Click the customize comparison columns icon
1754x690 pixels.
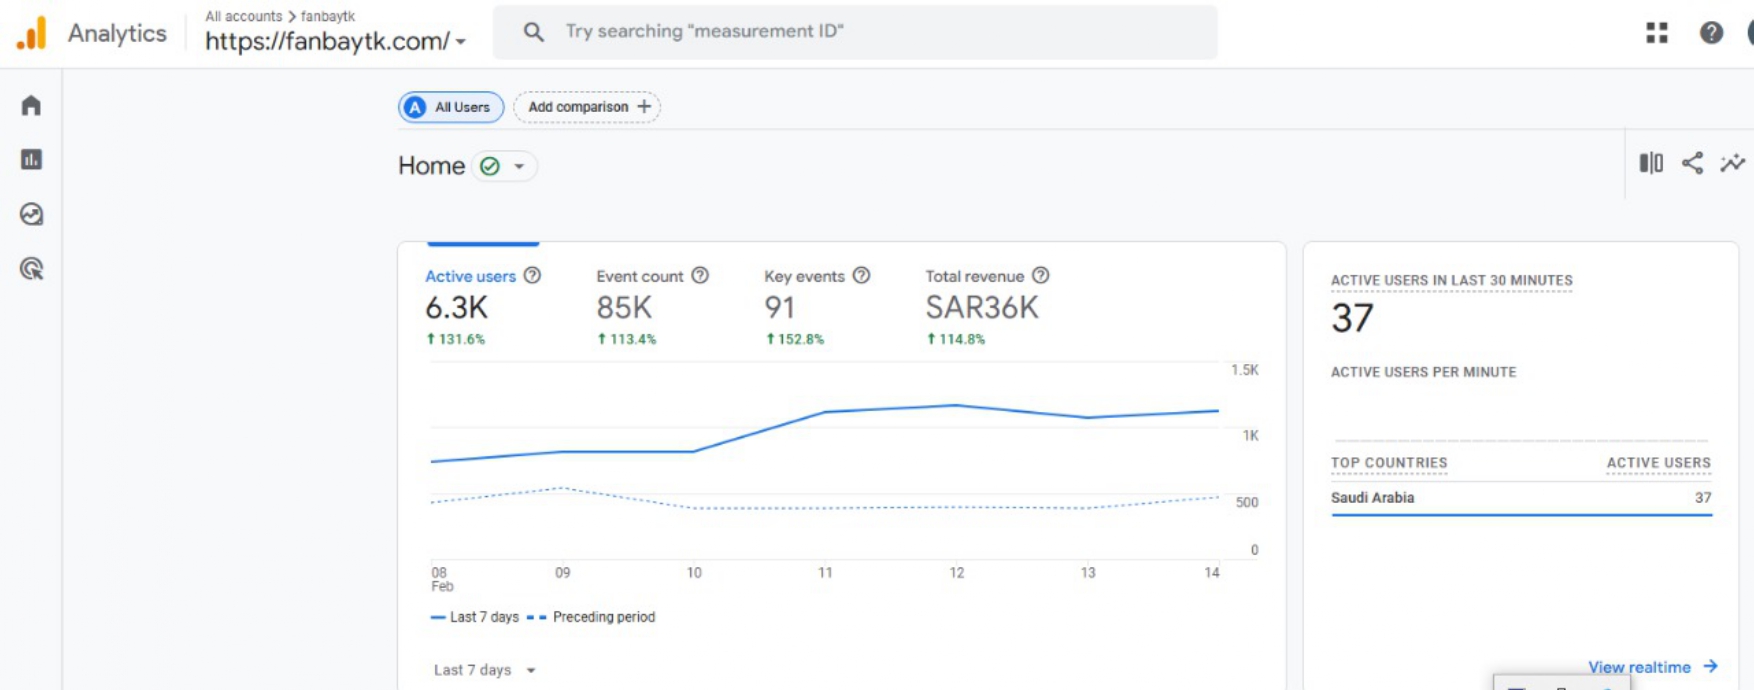[1651, 163]
